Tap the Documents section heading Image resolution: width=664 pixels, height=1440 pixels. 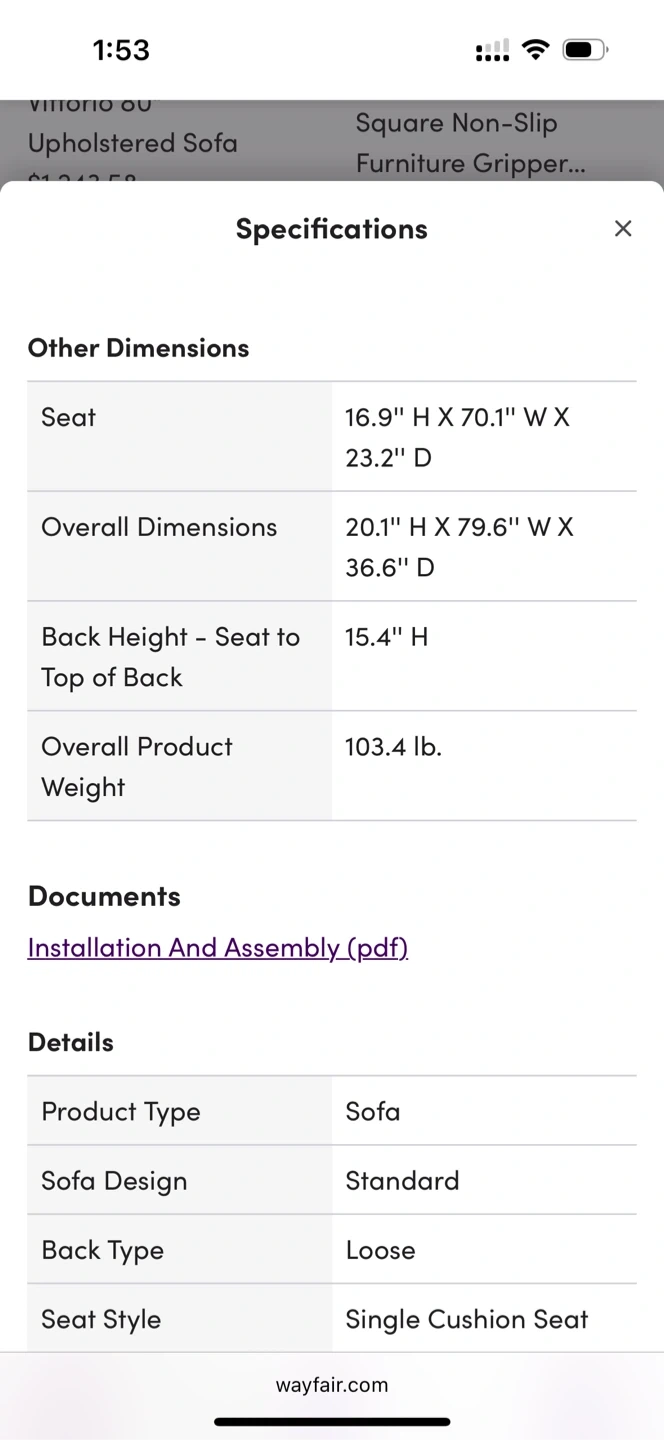(x=104, y=896)
